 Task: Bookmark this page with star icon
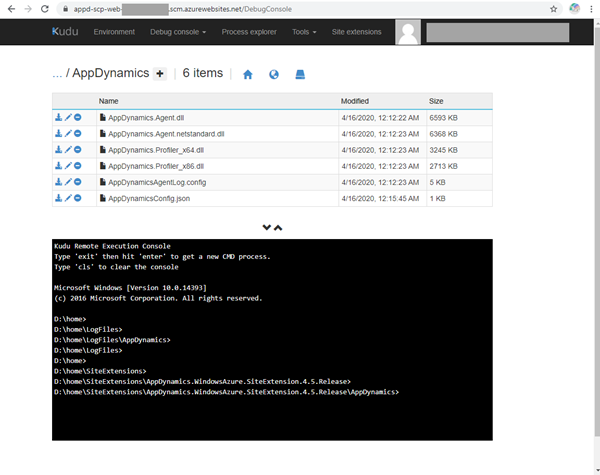553,8
